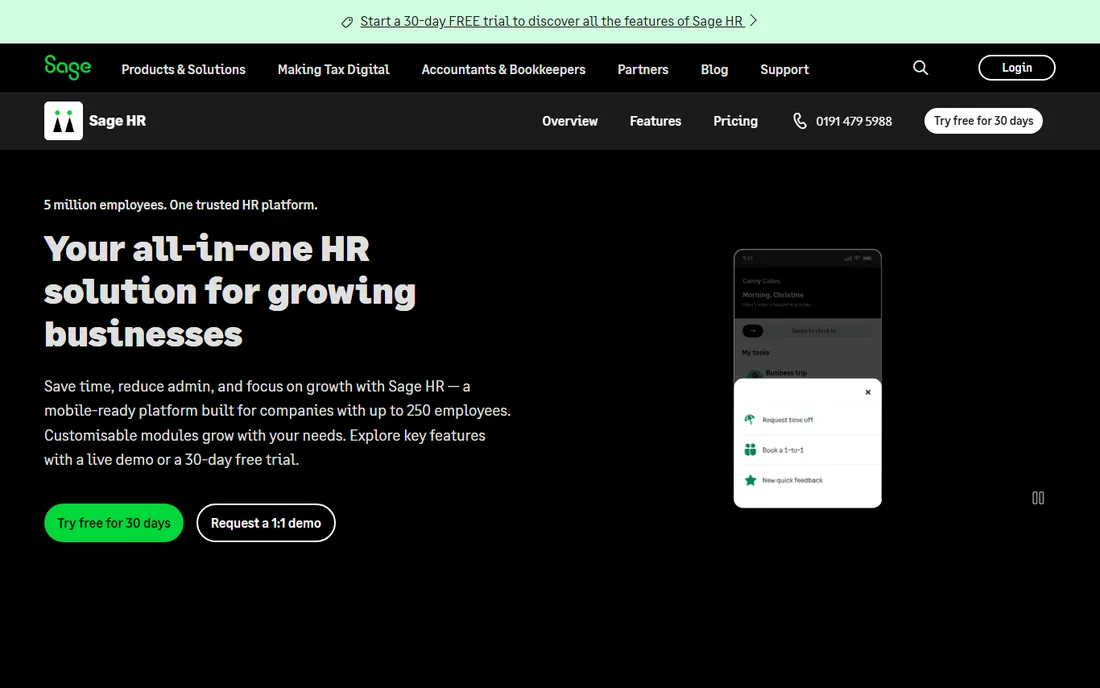Open the Support menu
1100x688 pixels.
tap(784, 69)
